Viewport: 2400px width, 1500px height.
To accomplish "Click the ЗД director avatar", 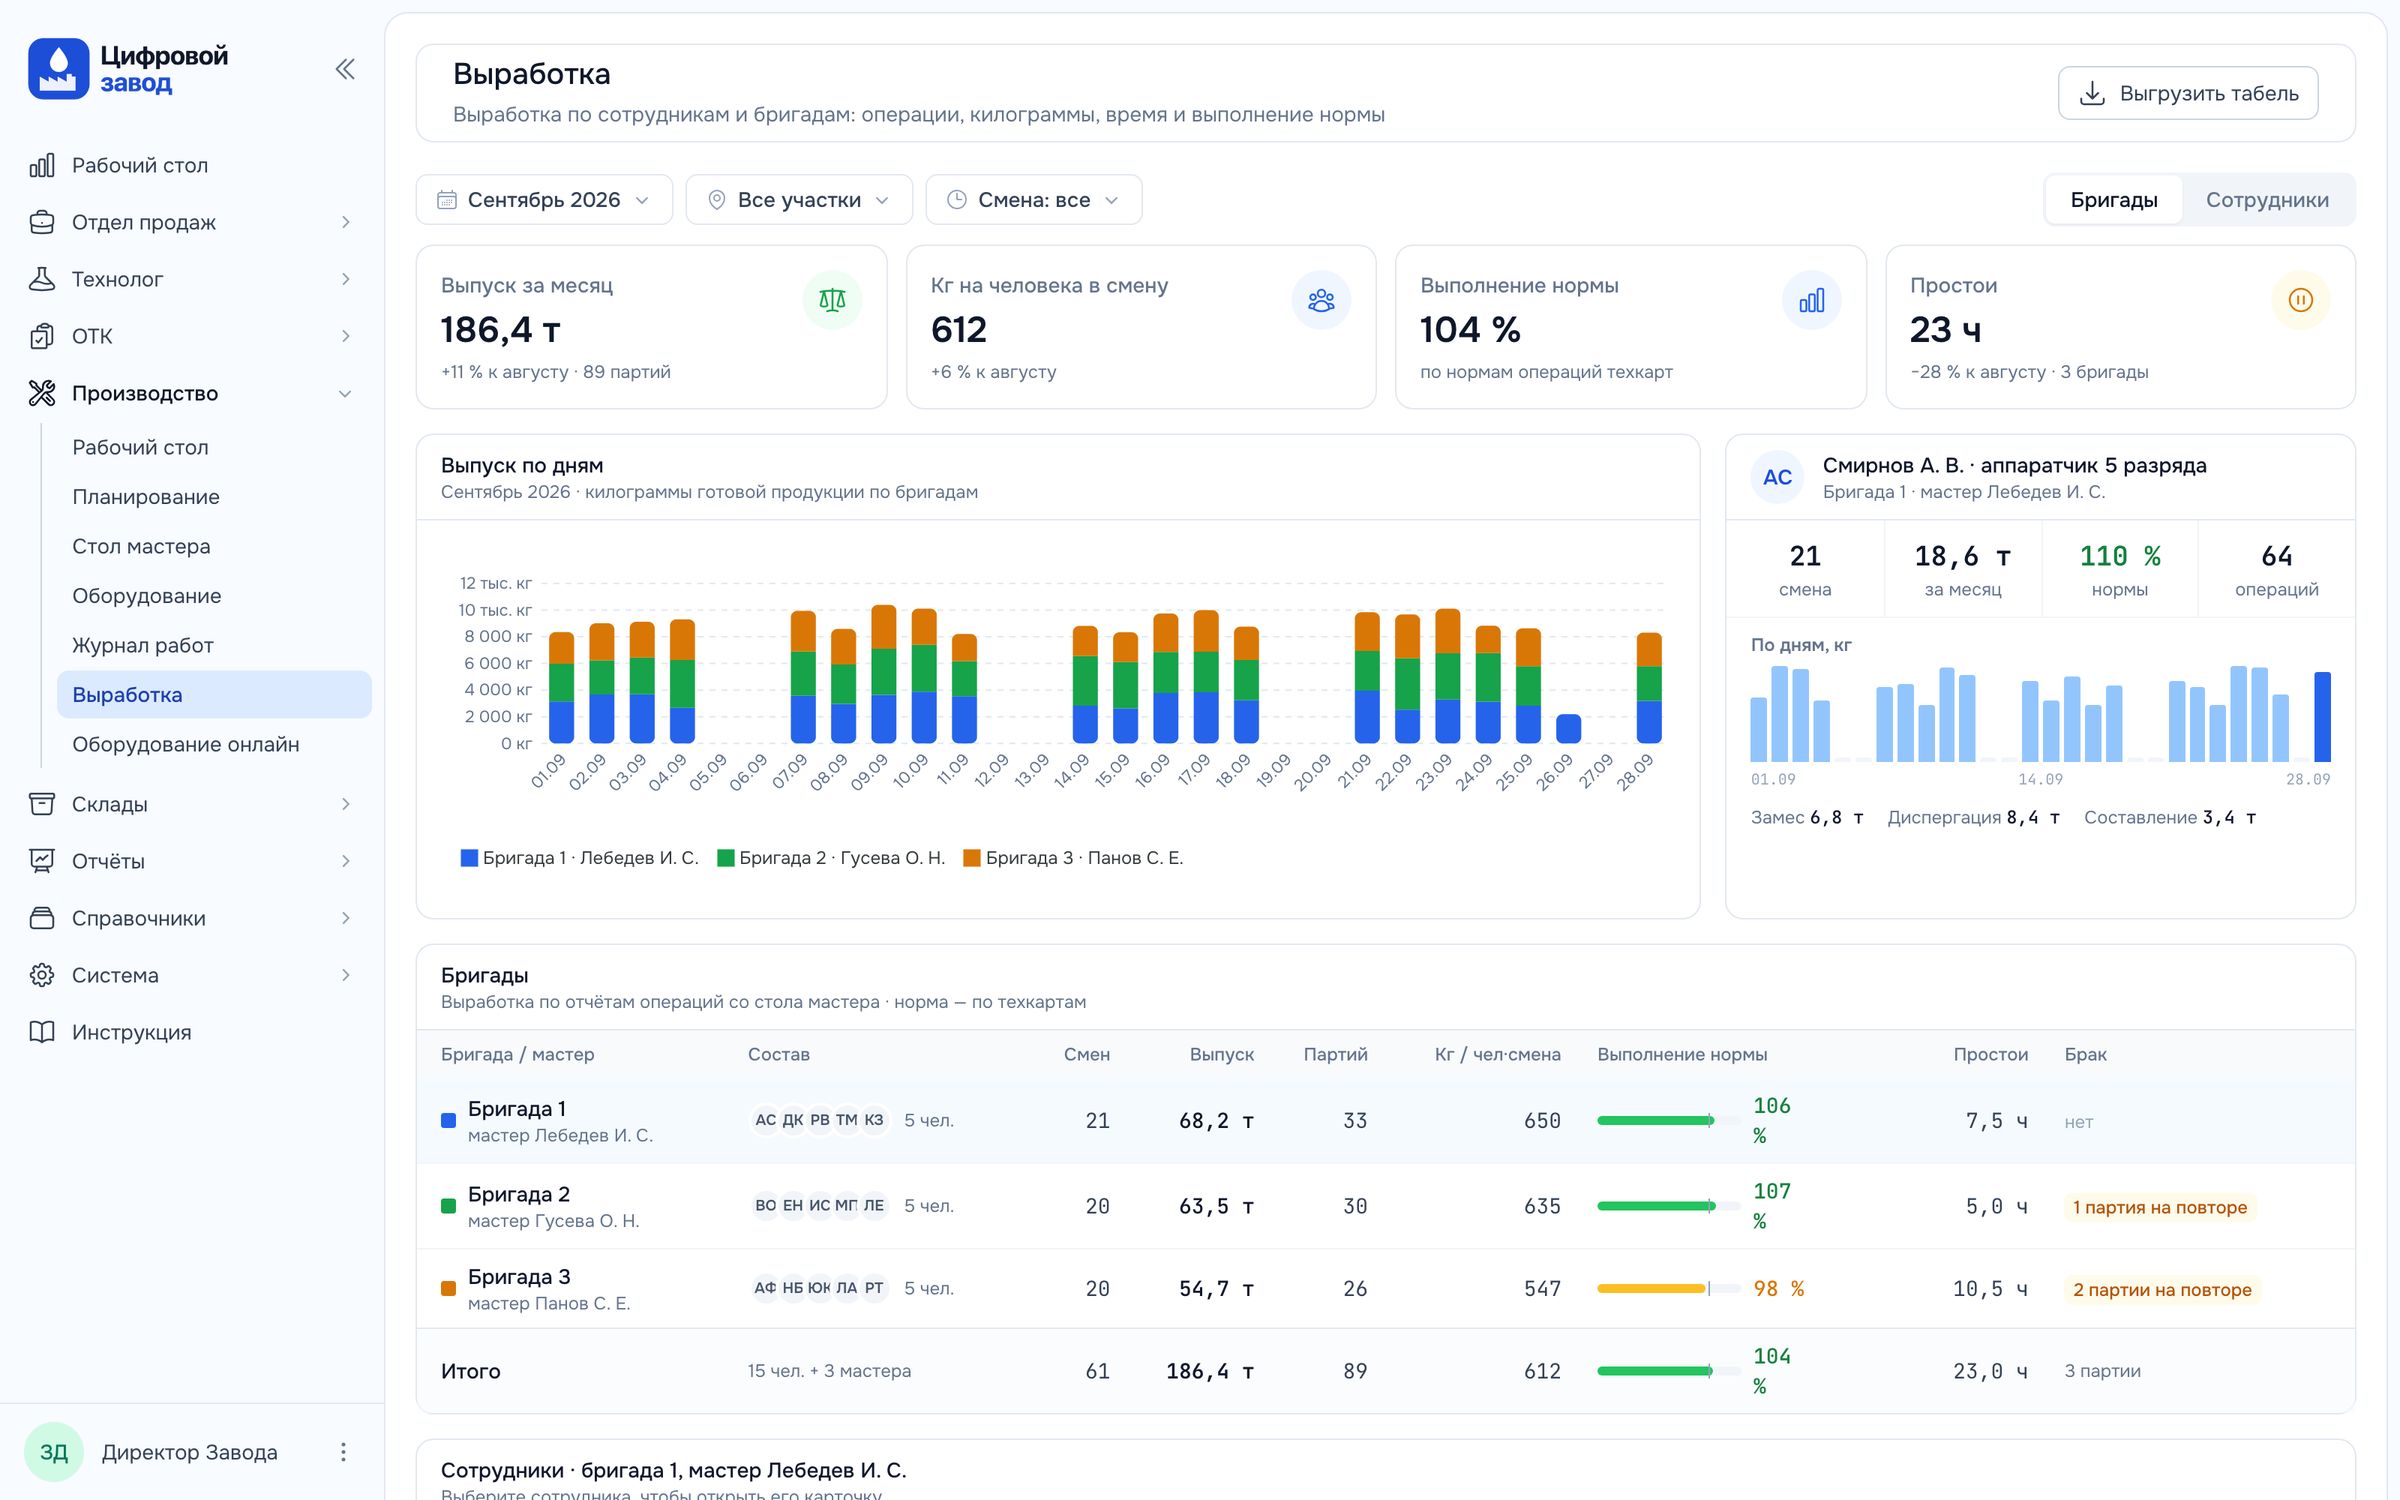I will coord(54,1452).
